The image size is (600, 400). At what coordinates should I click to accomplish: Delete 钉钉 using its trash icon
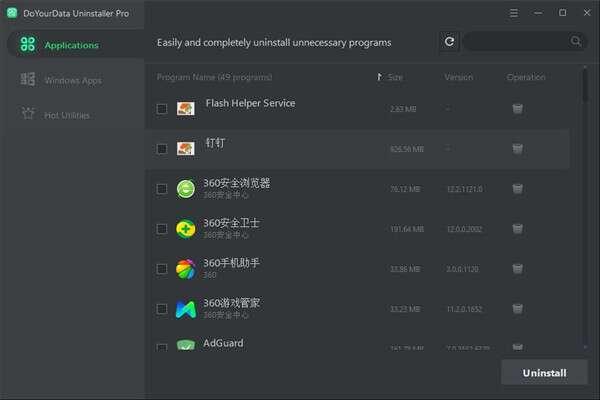pyautogui.click(x=517, y=149)
